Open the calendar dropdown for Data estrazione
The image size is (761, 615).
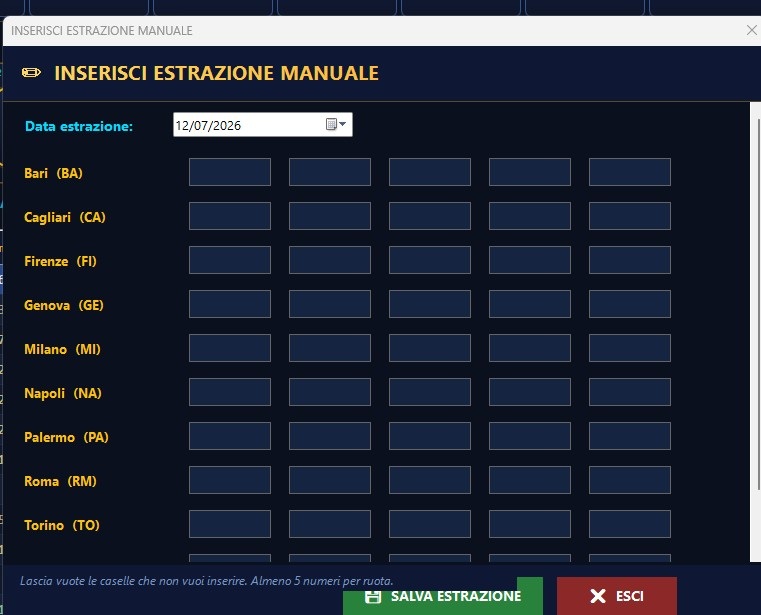click(336, 124)
